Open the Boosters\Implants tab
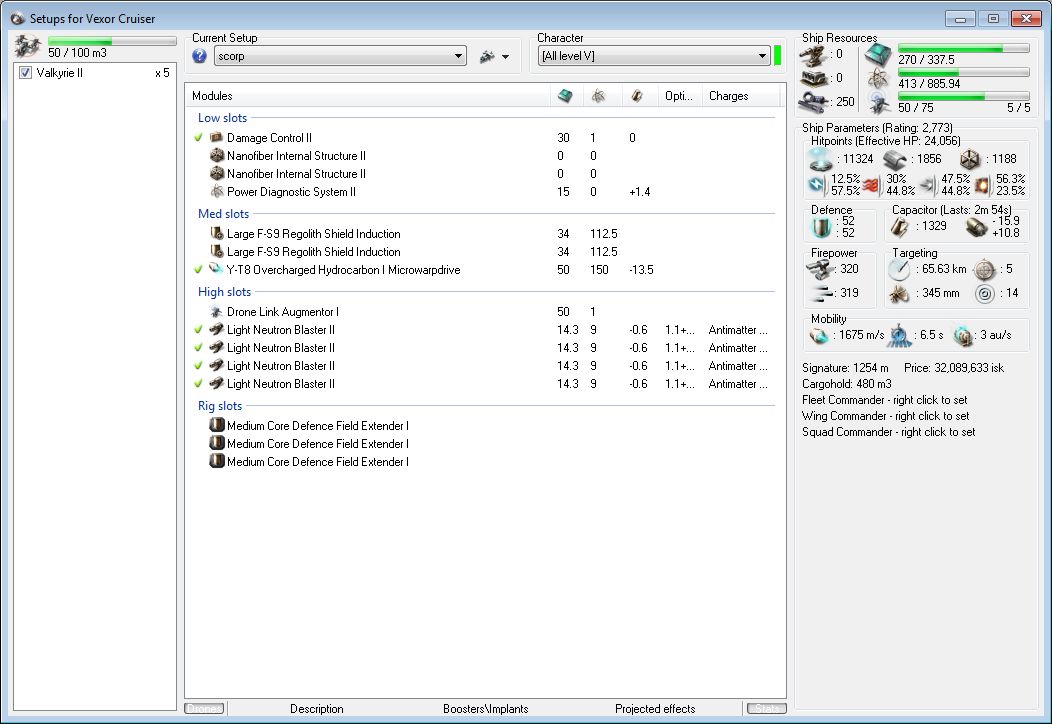 486,709
